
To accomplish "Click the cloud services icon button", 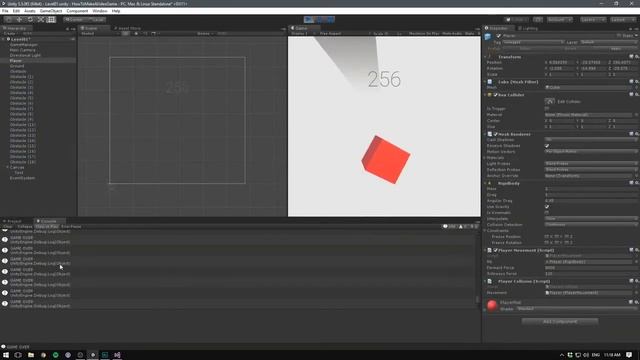I will pyautogui.click(x=538, y=20).
